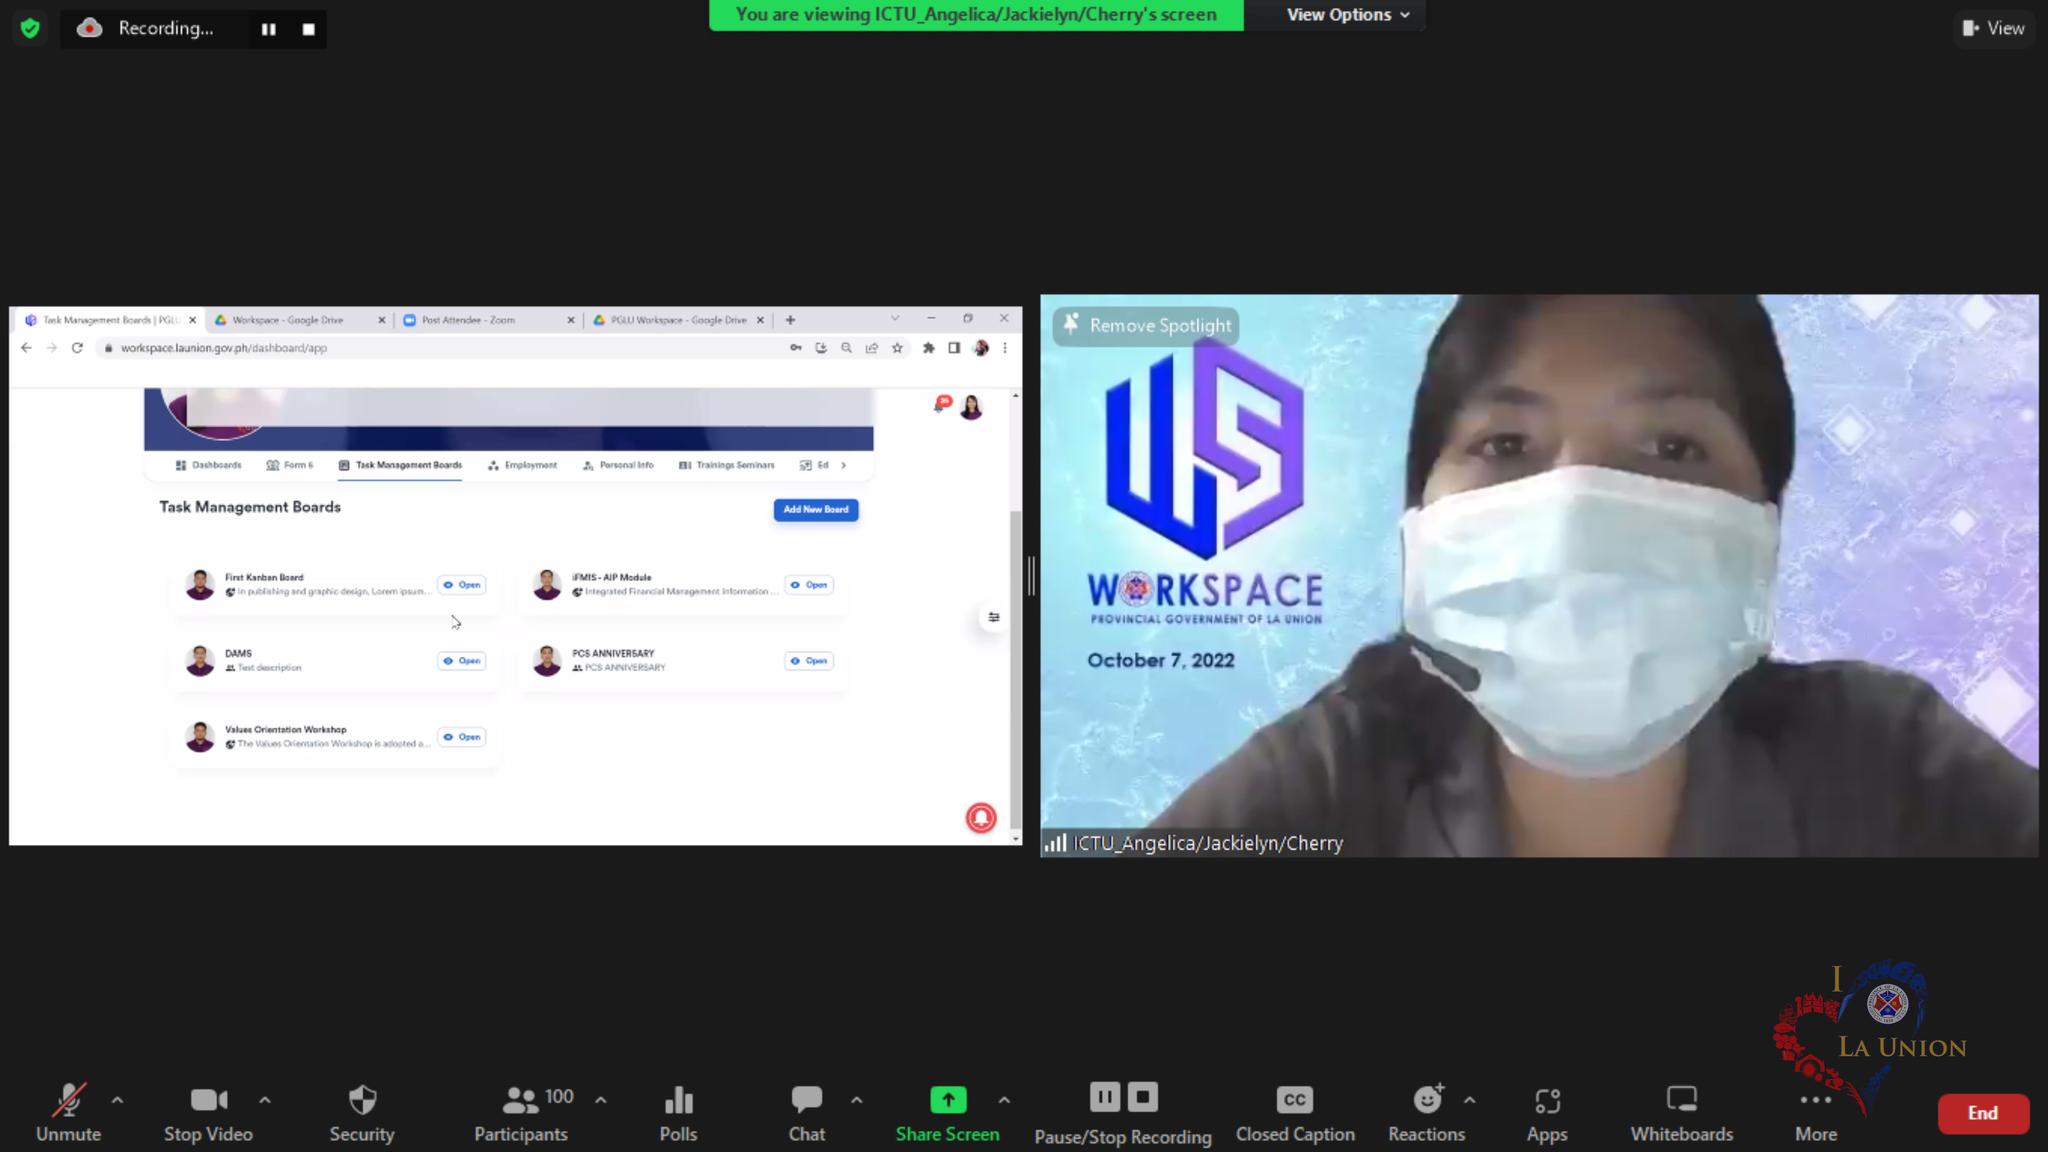The width and height of the screenshot is (2048, 1152).
Task: Open the settings sliders side button
Action: coord(993,617)
